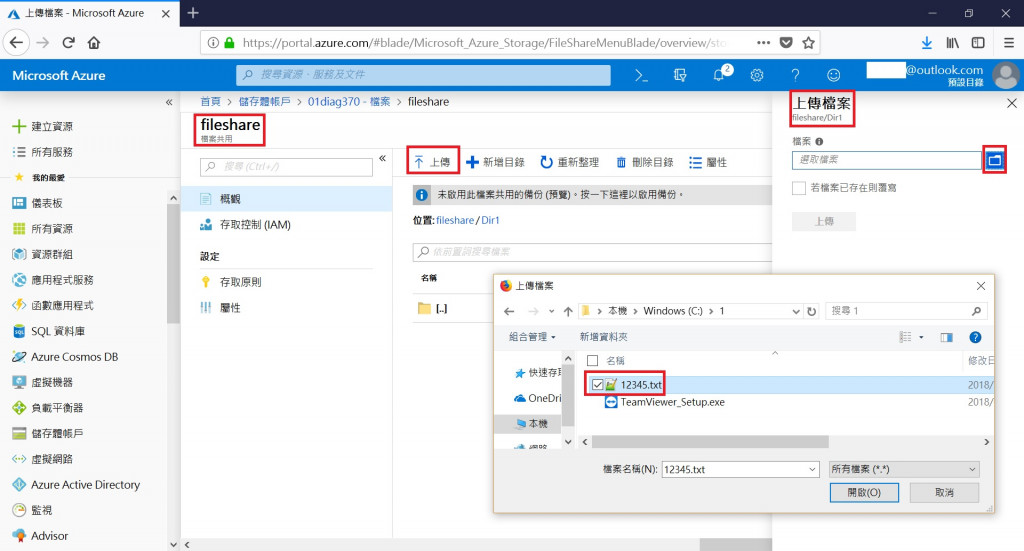This screenshot has width=1024, height=551.
Task: Click info icon next to 檔案 label
Action: [819, 142]
